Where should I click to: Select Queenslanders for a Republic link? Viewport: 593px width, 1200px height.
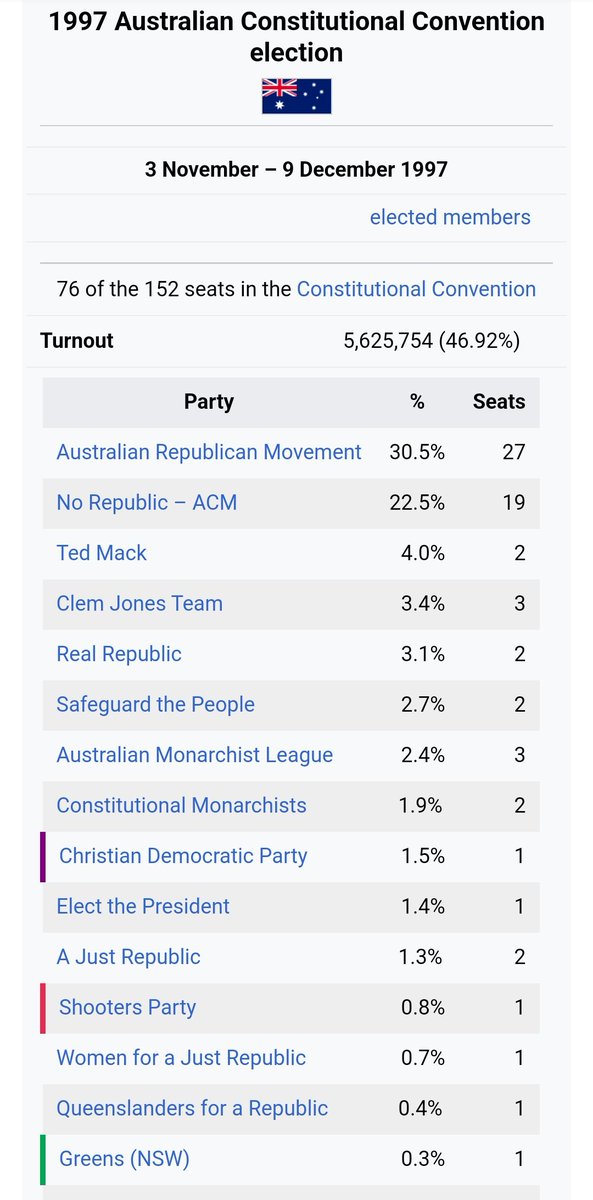pos(193,1108)
